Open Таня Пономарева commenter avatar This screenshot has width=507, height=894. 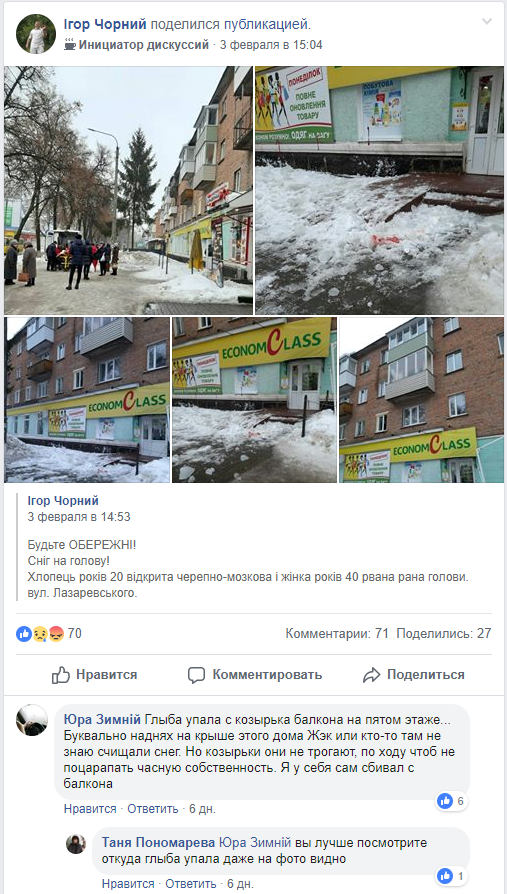(x=76, y=844)
